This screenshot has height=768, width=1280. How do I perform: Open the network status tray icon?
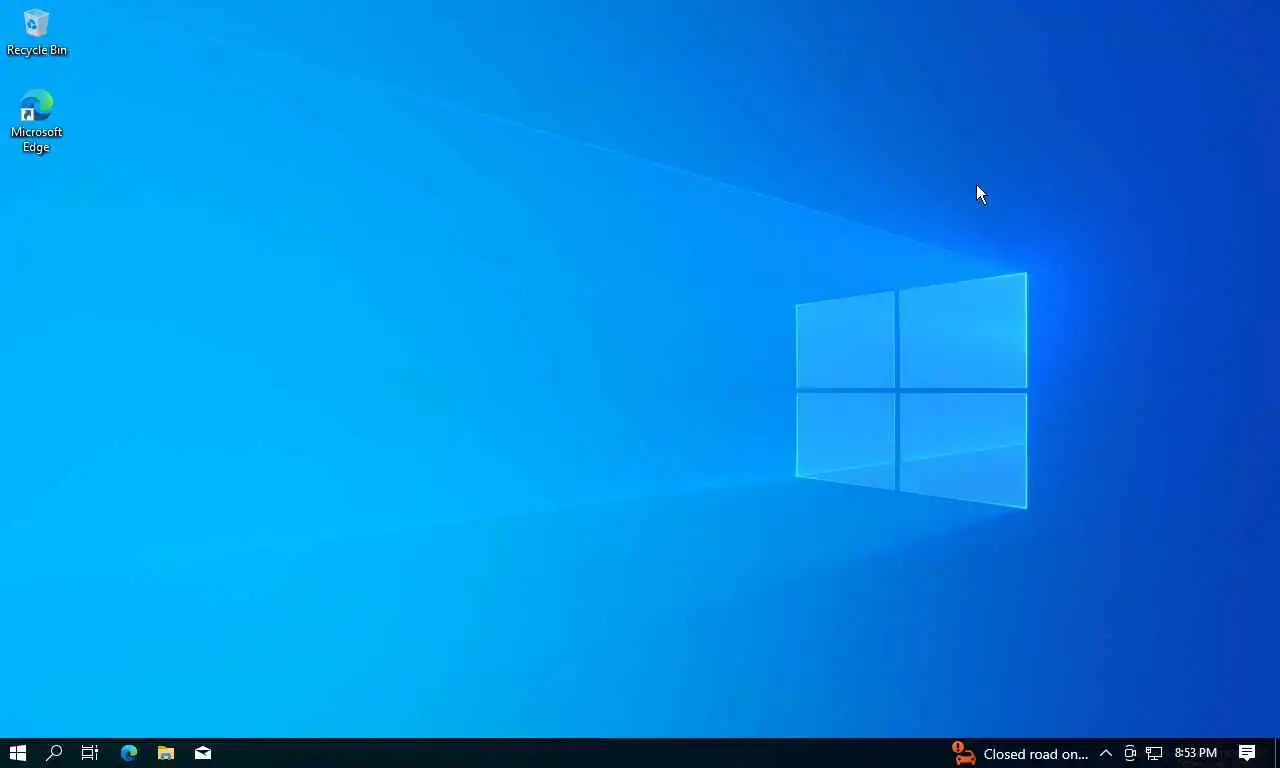(1154, 753)
